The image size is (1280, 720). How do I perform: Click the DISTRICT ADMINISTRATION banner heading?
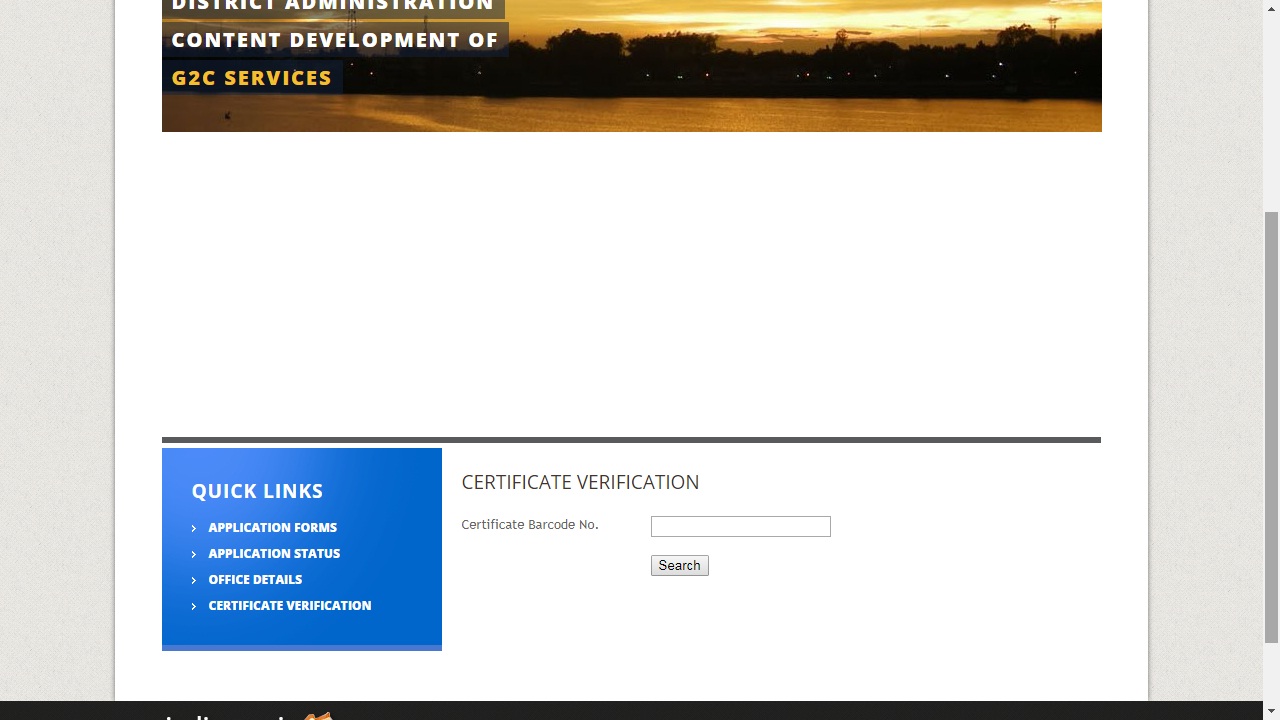coord(330,5)
